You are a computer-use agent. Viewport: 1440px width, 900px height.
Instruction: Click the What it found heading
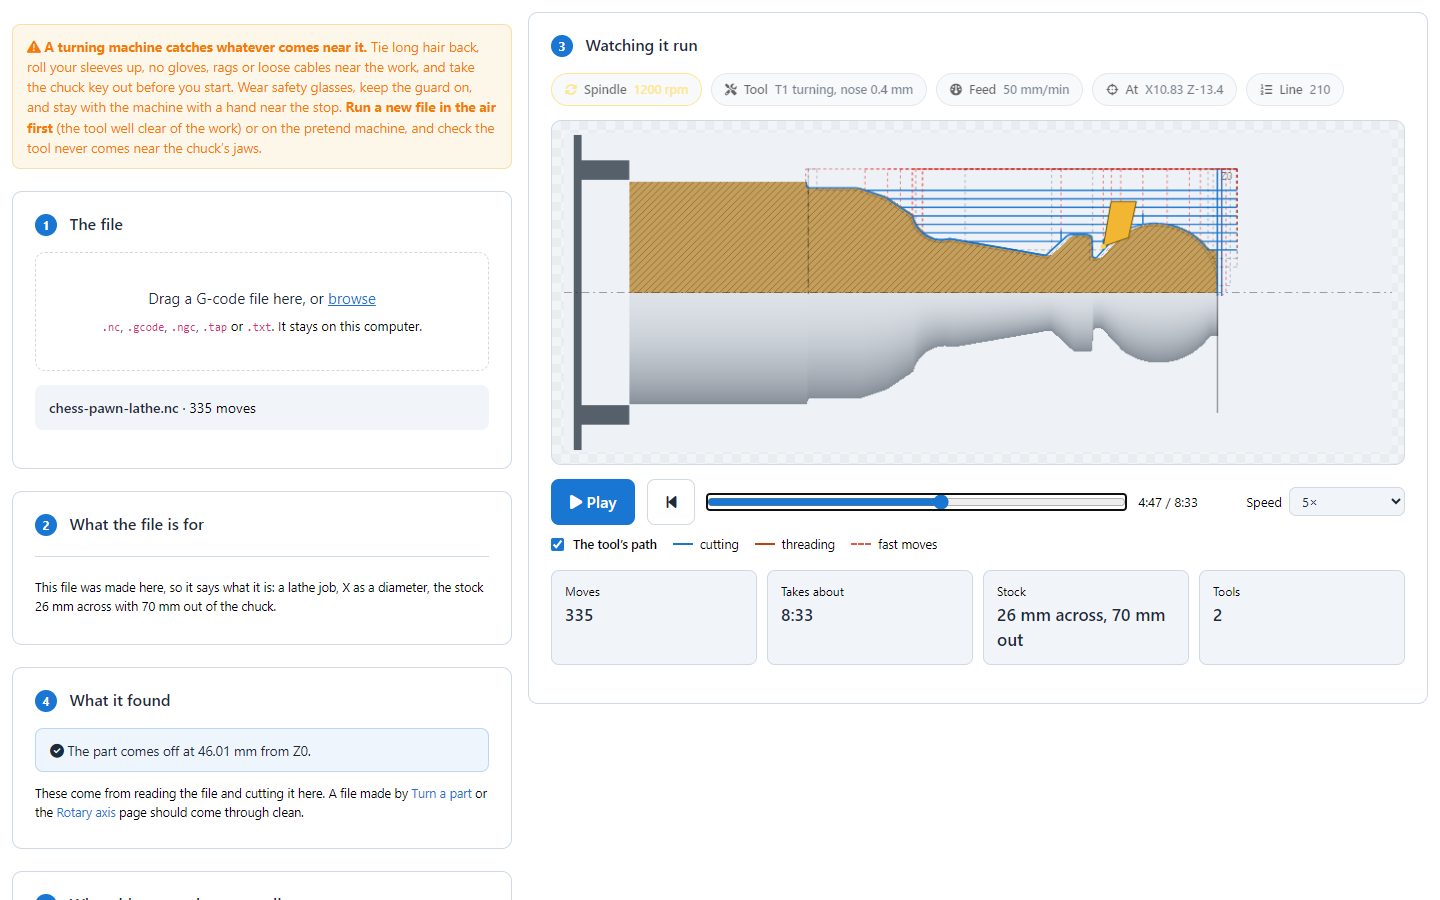pos(120,701)
